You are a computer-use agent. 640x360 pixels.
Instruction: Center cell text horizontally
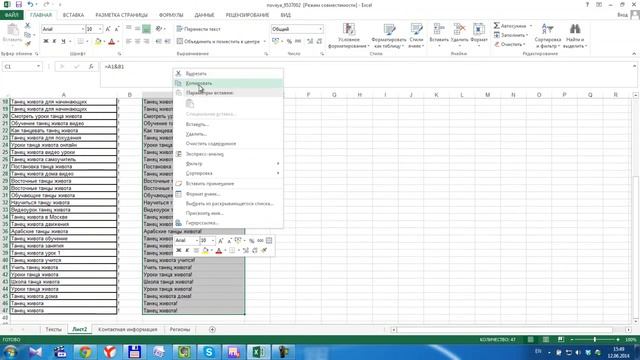[x=138, y=41]
